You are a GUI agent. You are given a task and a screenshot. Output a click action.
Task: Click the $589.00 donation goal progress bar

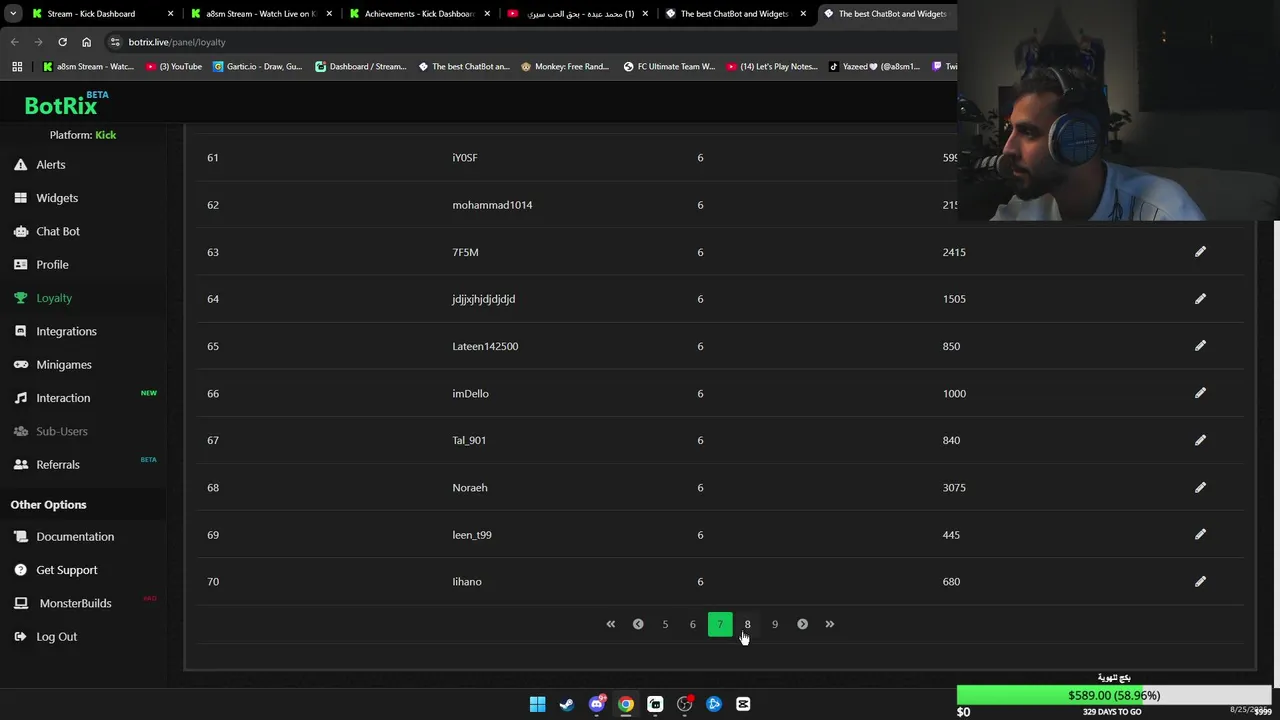(1114, 695)
